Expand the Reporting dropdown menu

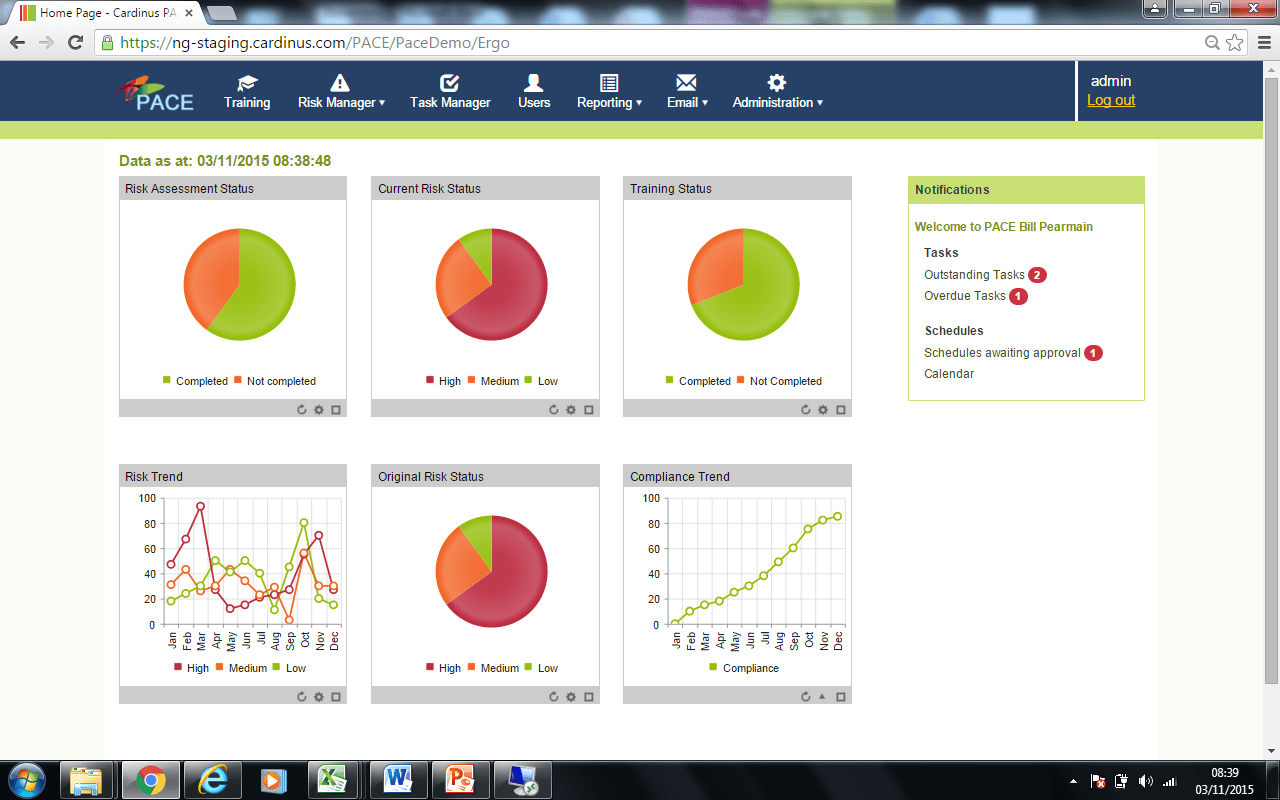(609, 102)
